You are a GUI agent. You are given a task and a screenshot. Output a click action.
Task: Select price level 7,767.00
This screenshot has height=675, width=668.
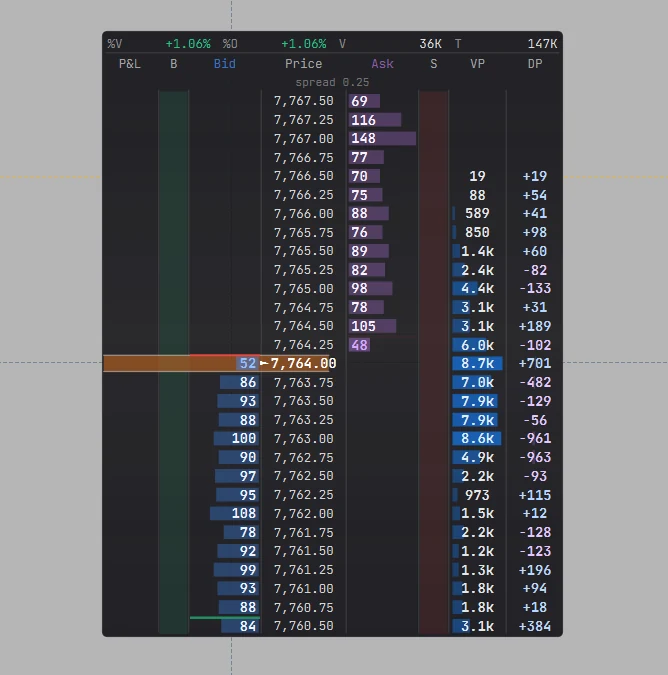pos(303,139)
